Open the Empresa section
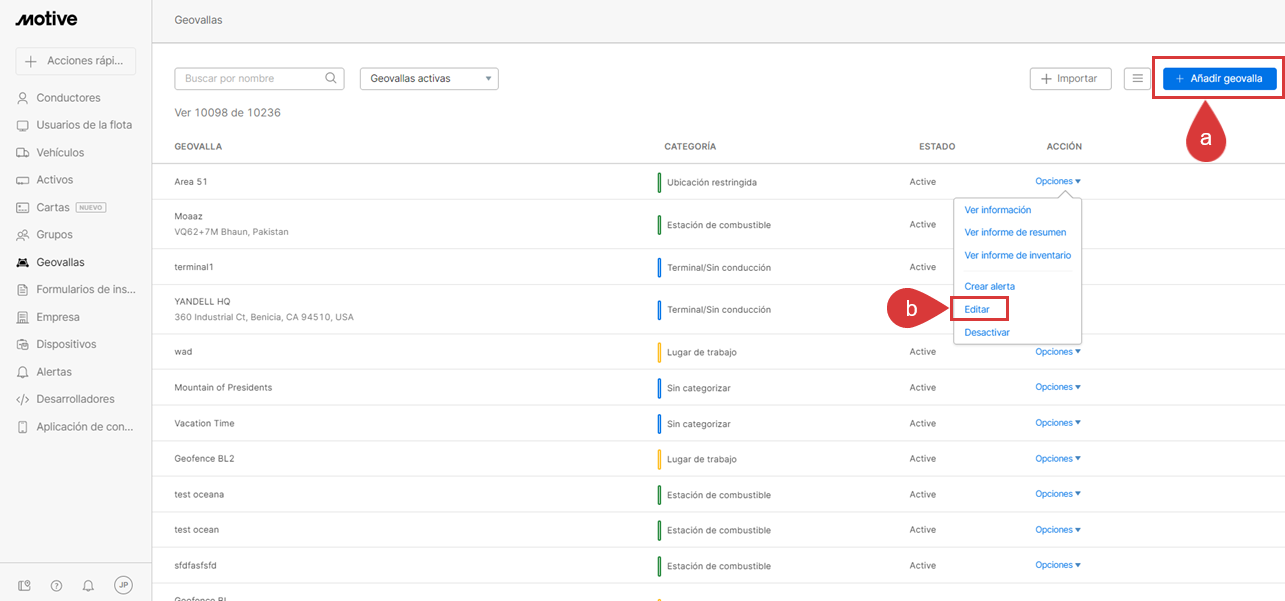The width and height of the screenshot is (1285, 601). point(58,317)
